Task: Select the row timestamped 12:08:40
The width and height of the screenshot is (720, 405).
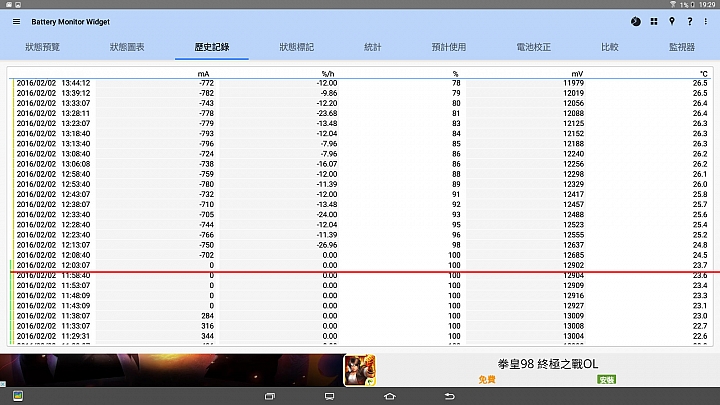Action: pyautogui.click(x=360, y=255)
